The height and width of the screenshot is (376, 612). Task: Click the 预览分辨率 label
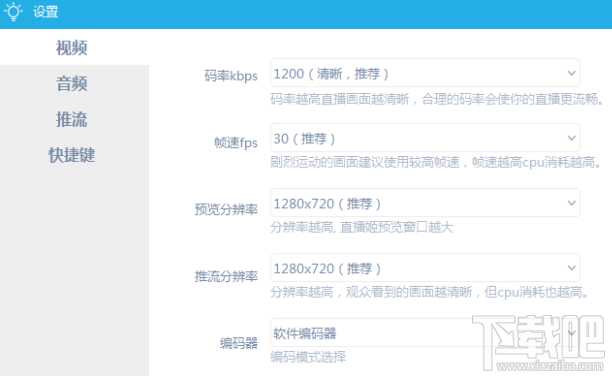point(226,209)
